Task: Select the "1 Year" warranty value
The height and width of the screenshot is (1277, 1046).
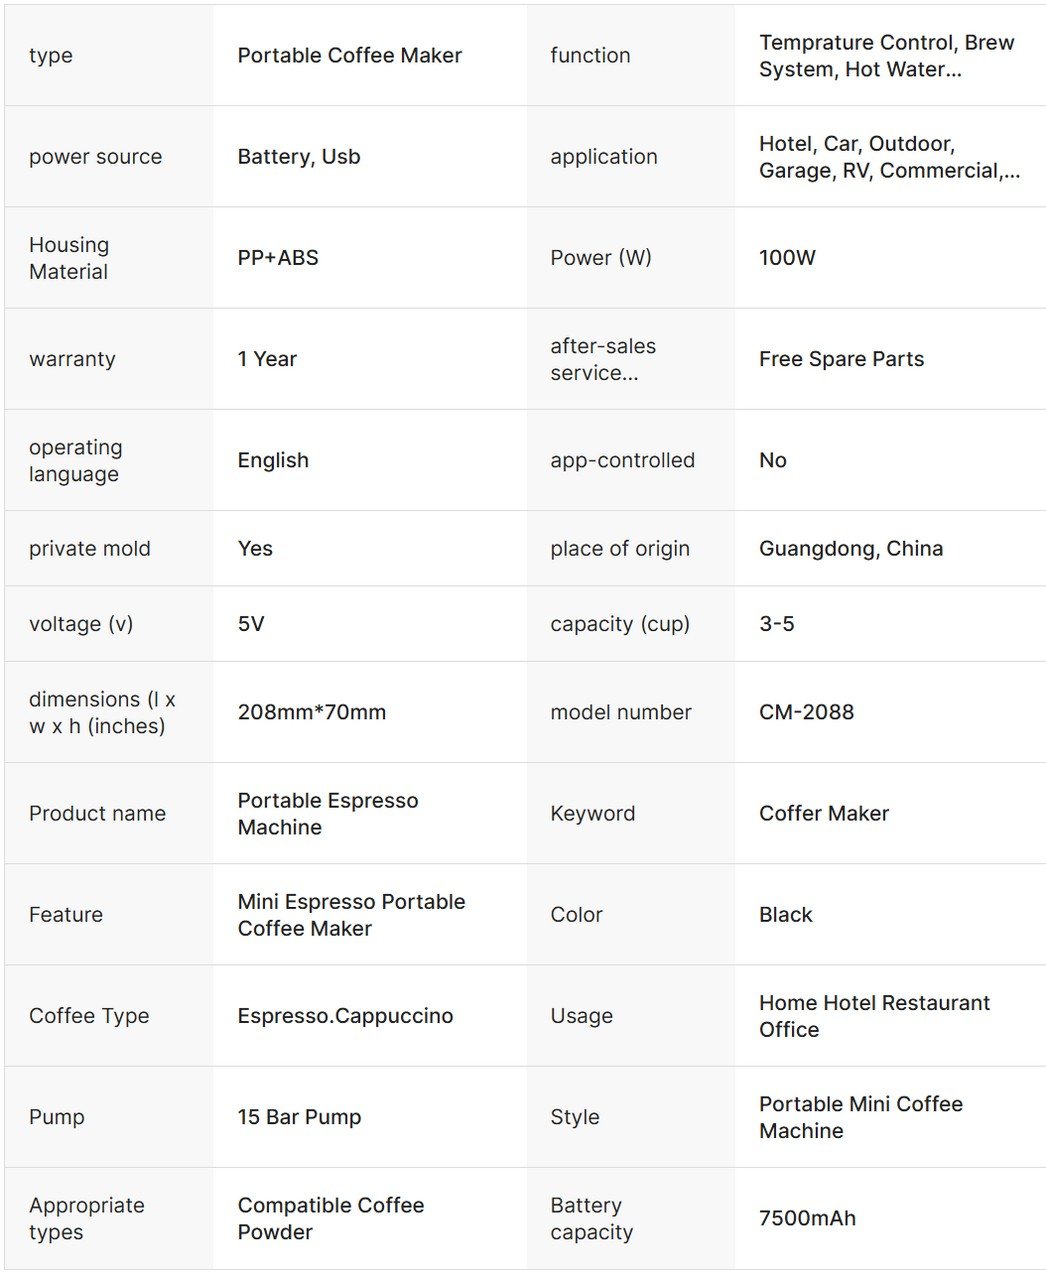Action: pos(267,359)
